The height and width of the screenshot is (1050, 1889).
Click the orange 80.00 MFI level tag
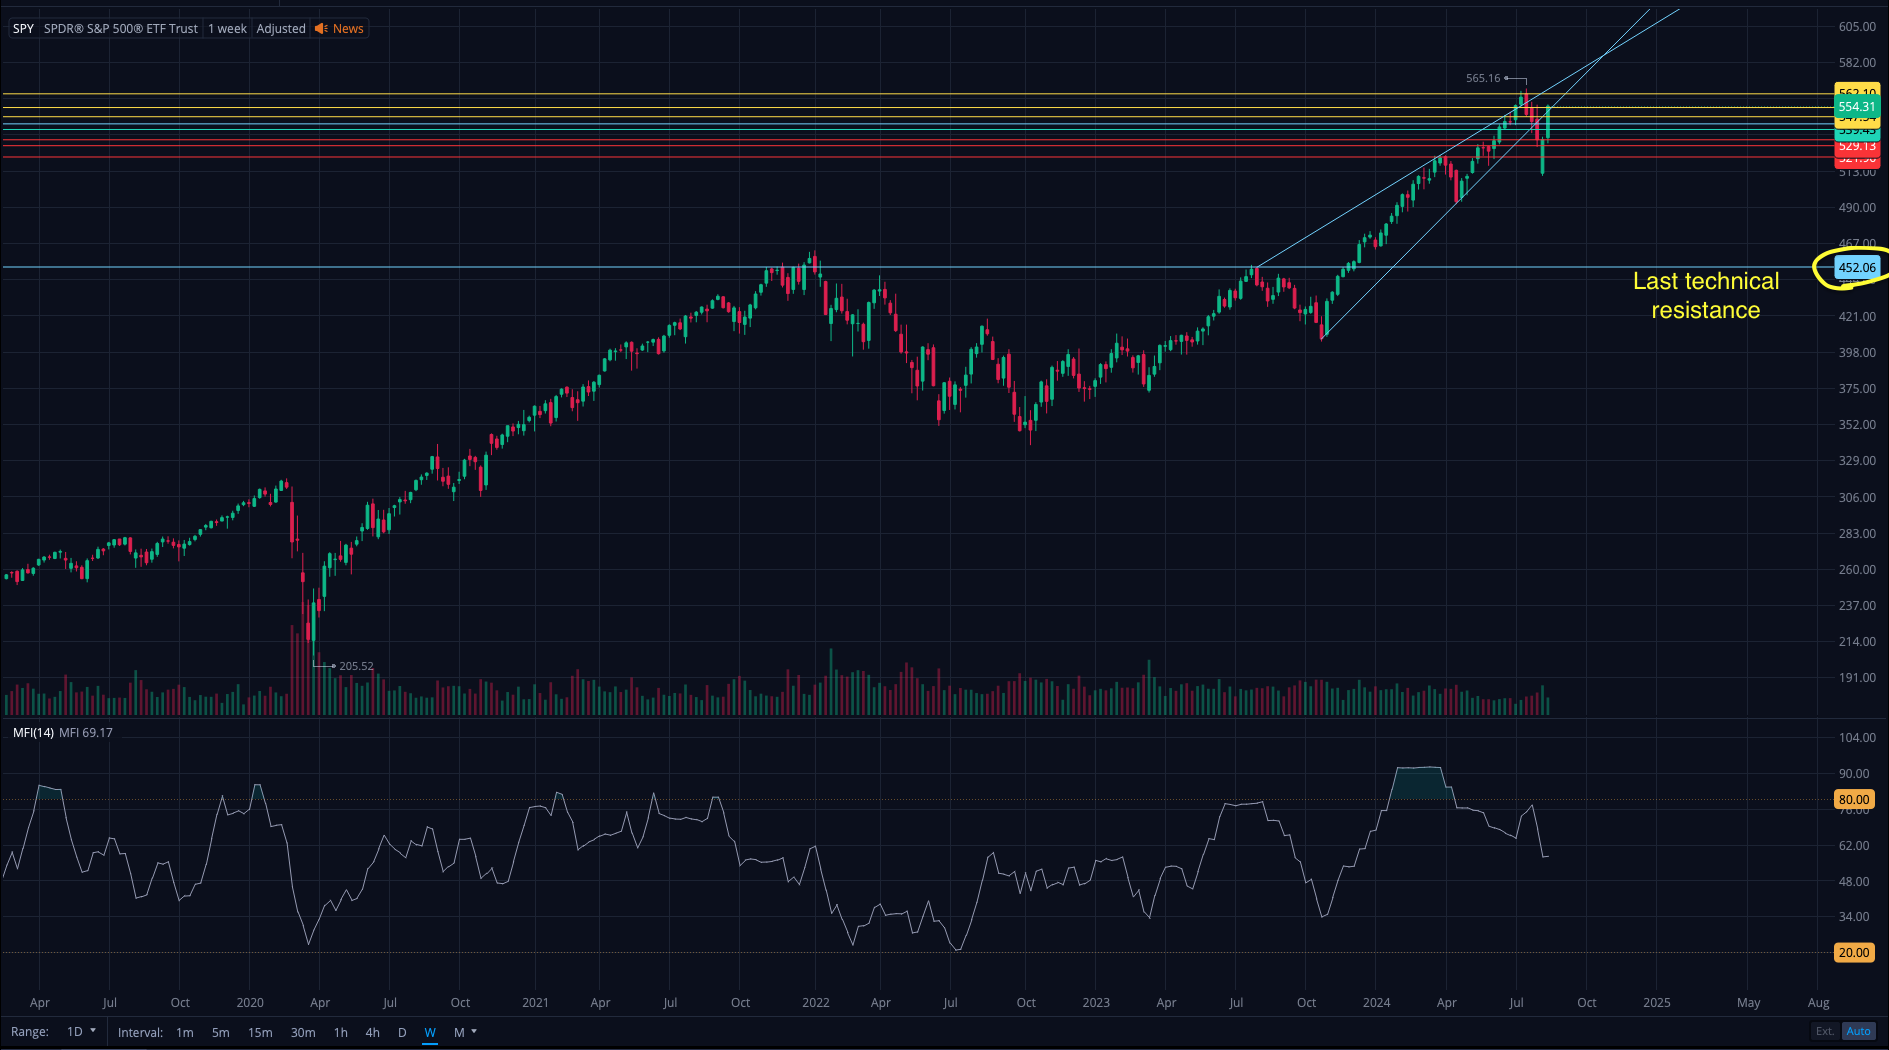[x=1853, y=800]
